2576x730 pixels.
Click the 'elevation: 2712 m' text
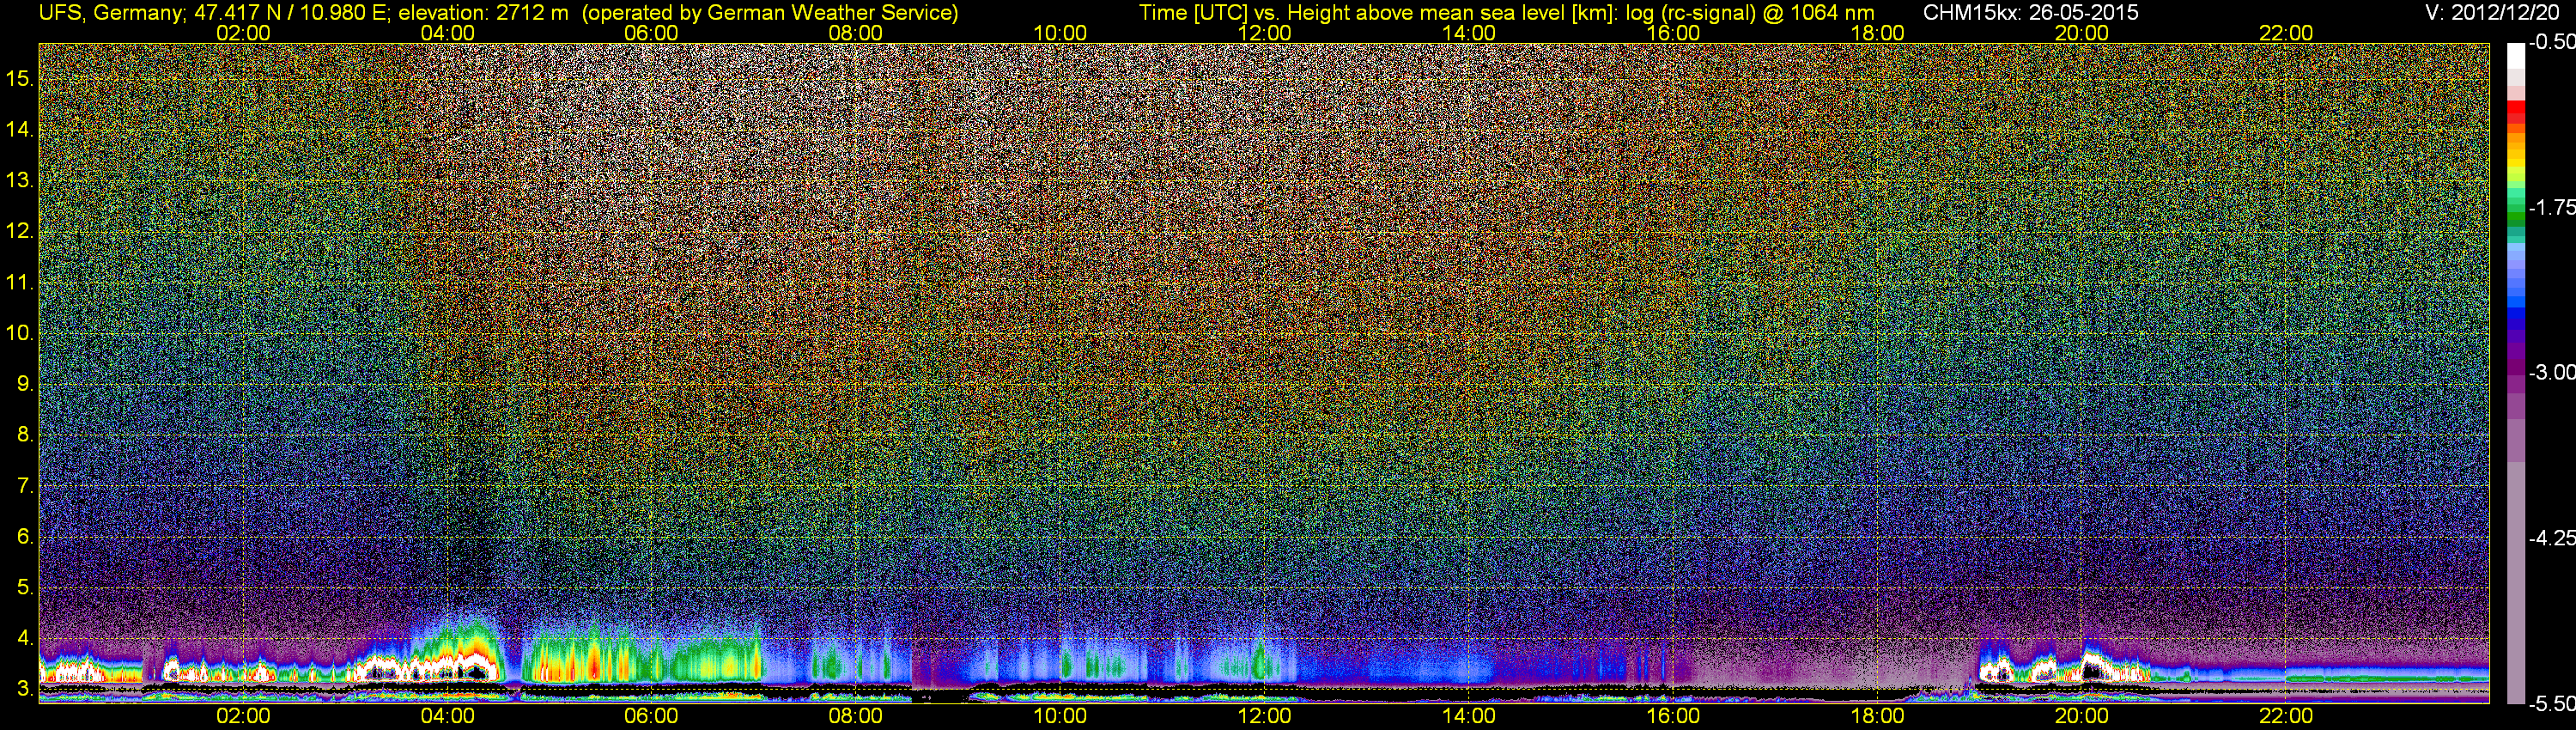483,12
